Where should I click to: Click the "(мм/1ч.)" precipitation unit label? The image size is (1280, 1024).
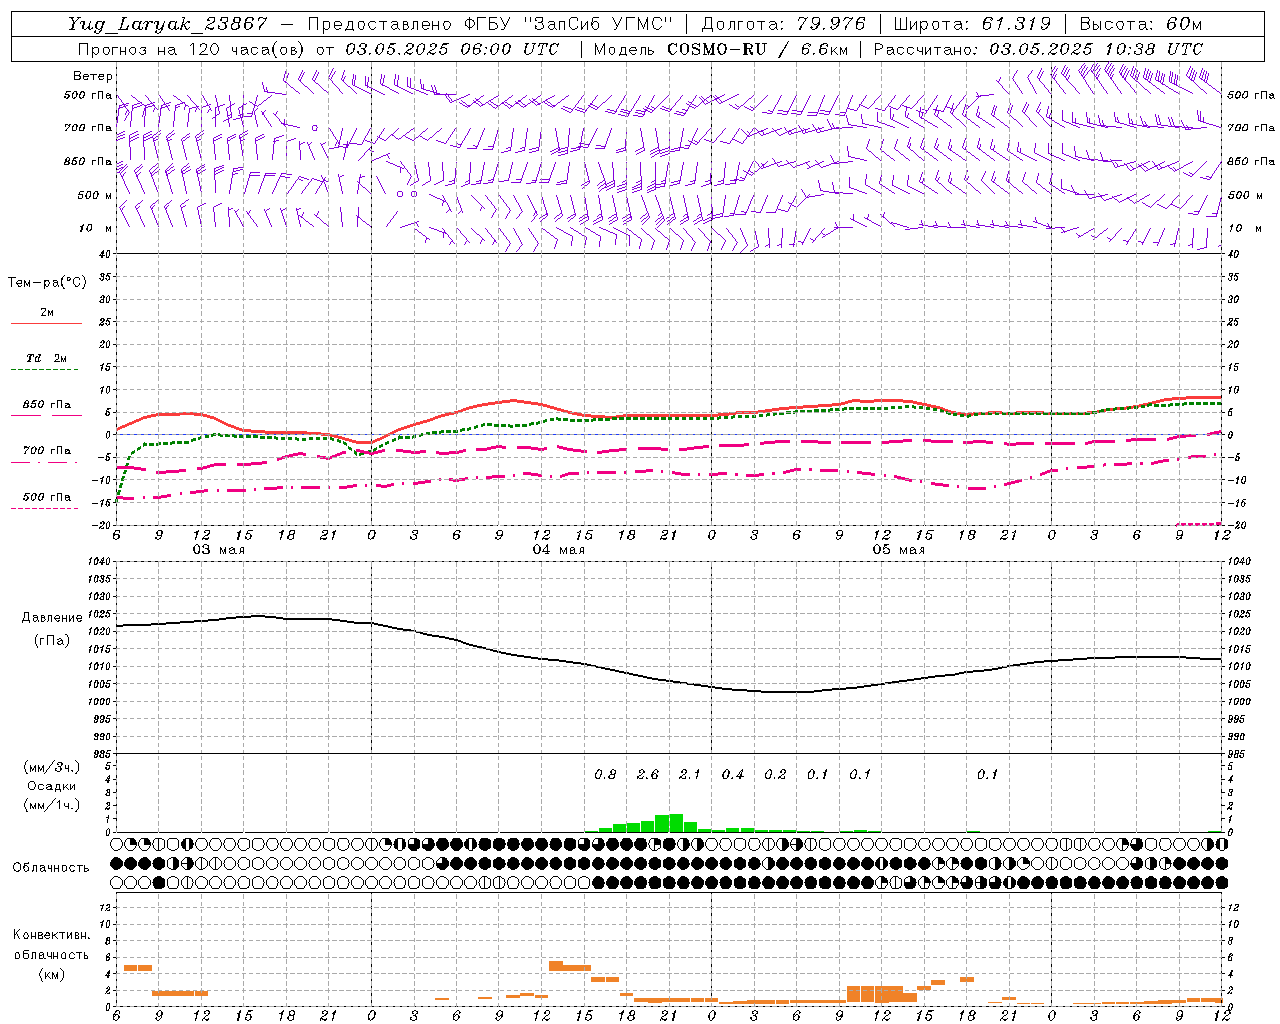52,805
